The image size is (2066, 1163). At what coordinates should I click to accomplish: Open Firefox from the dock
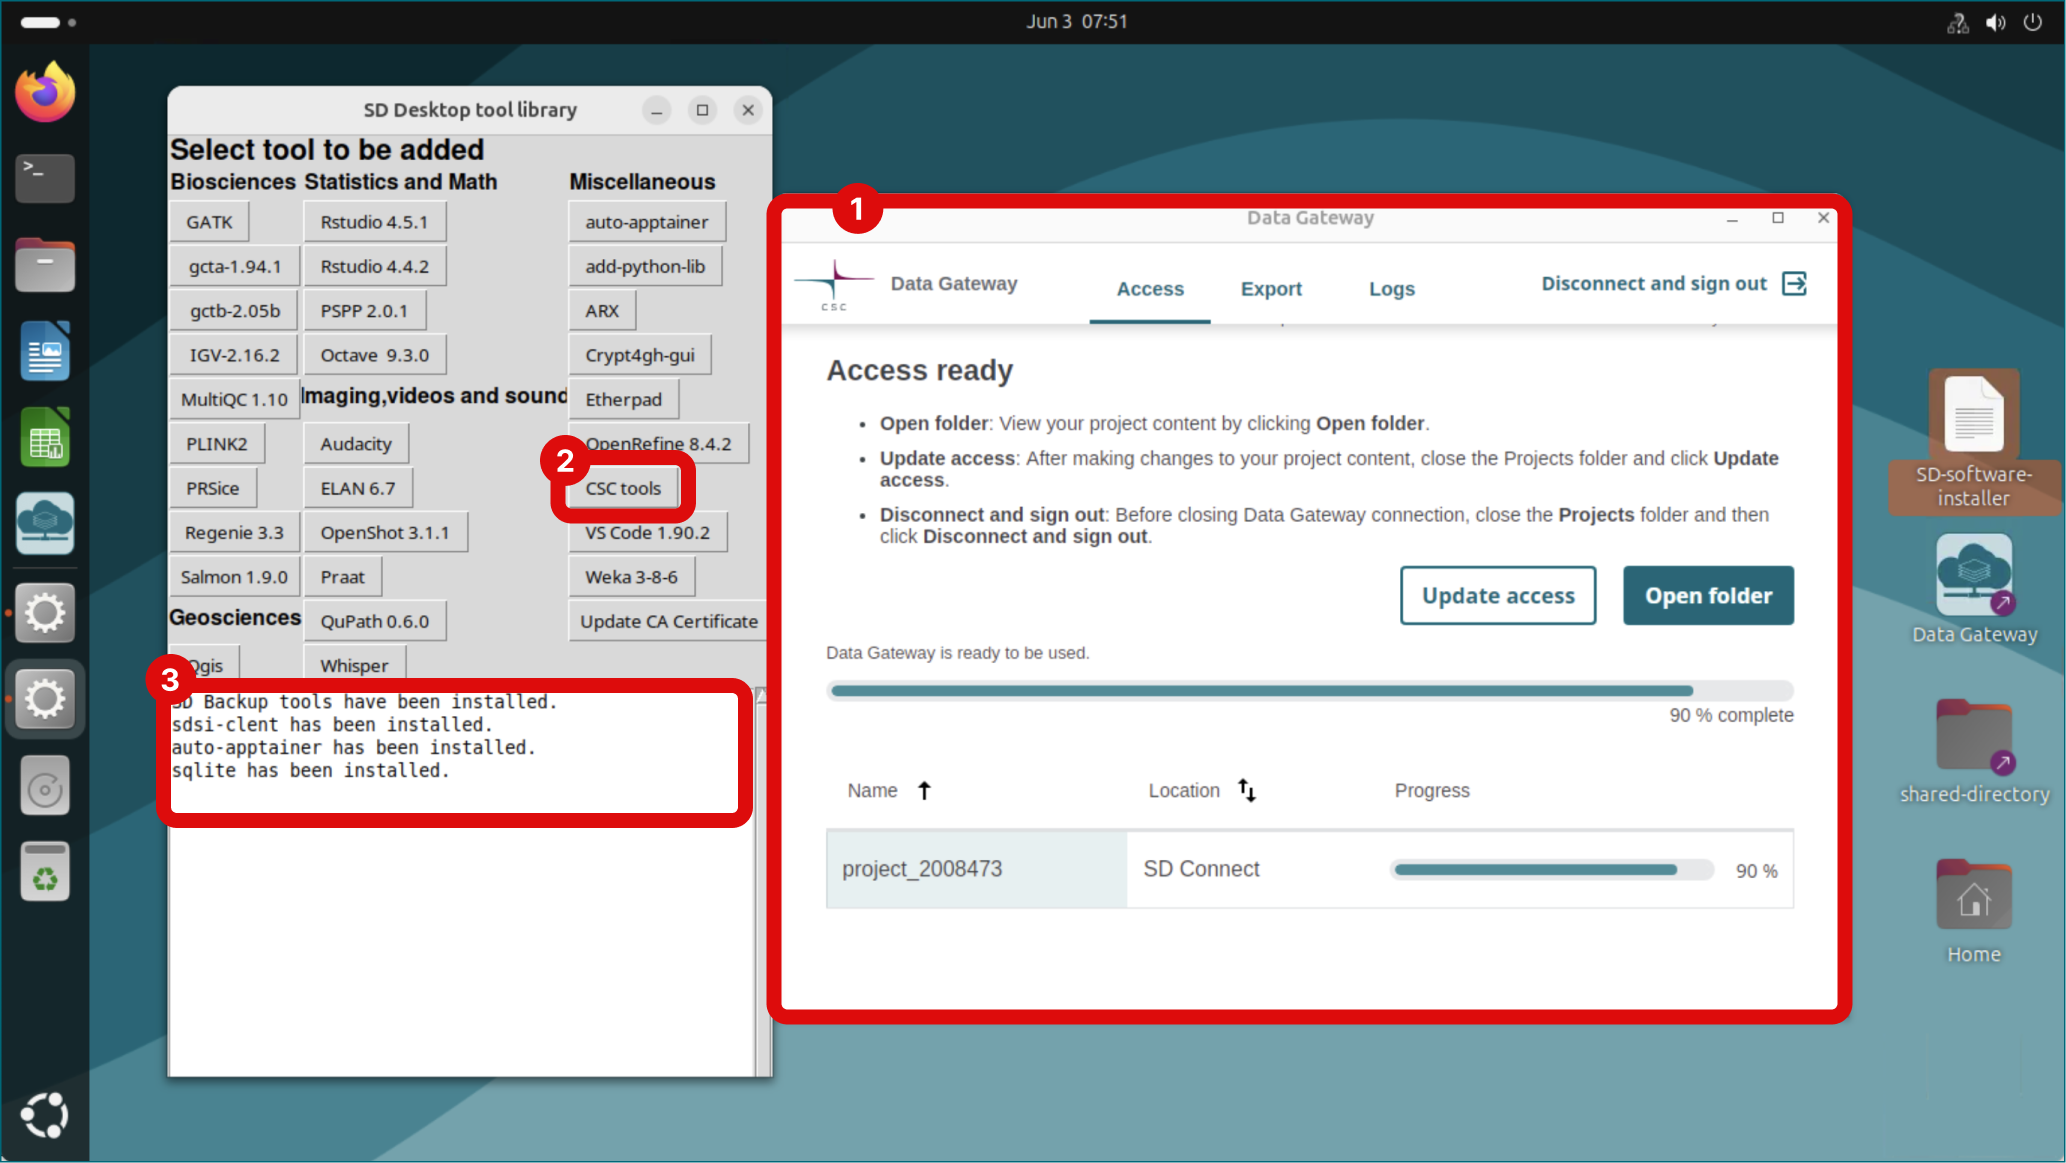click(x=45, y=92)
